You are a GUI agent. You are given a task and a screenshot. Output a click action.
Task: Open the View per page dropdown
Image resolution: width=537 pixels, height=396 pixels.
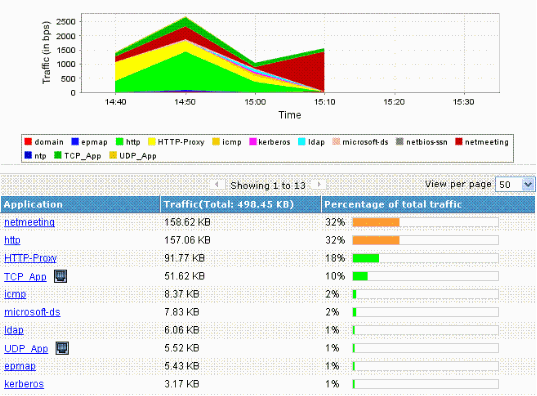[x=515, y=184]
